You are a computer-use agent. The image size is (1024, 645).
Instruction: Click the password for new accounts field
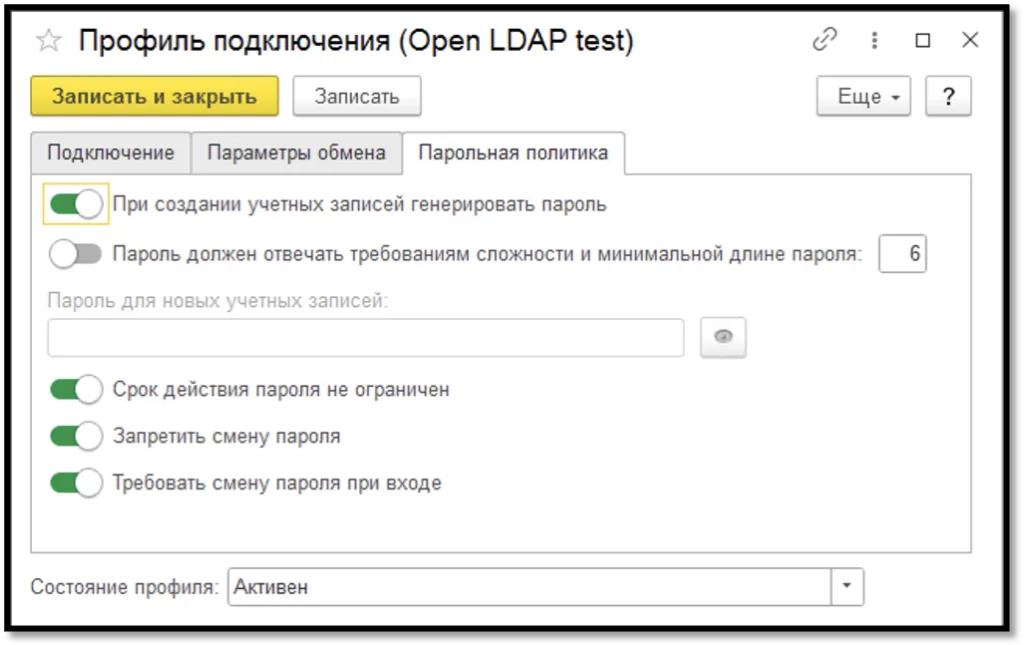click(365, 337)
